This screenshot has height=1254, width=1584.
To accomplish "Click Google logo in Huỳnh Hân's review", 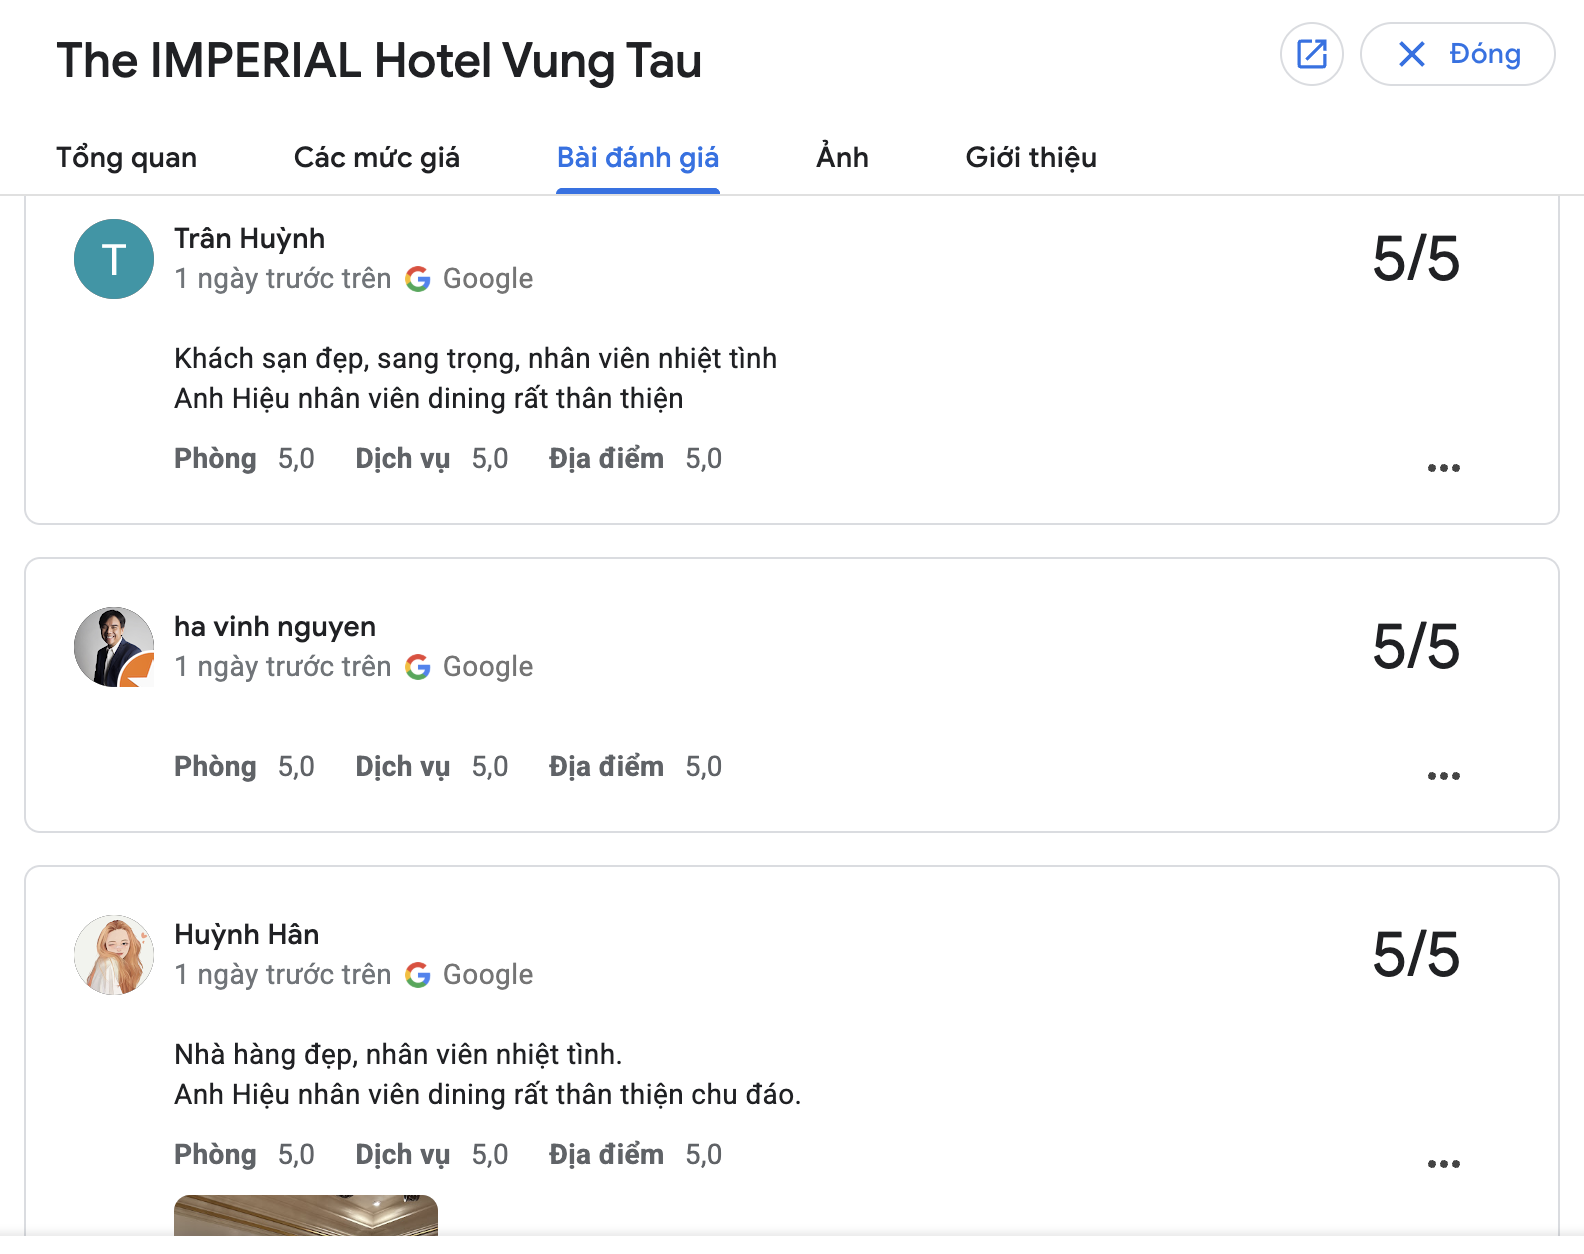I will point(418,975).
